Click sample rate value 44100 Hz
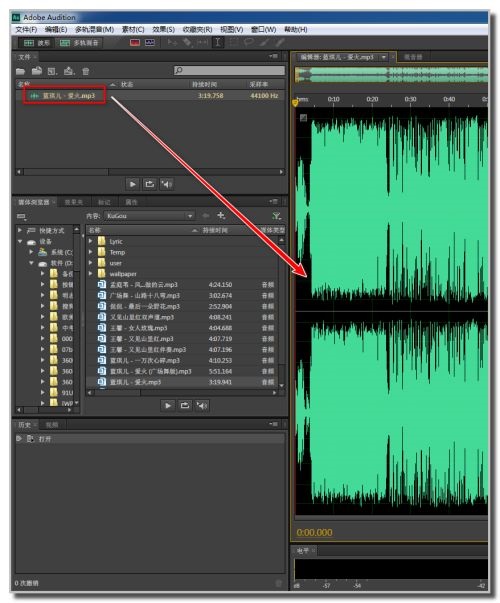 pyautogui.click(x=264, y=95)
